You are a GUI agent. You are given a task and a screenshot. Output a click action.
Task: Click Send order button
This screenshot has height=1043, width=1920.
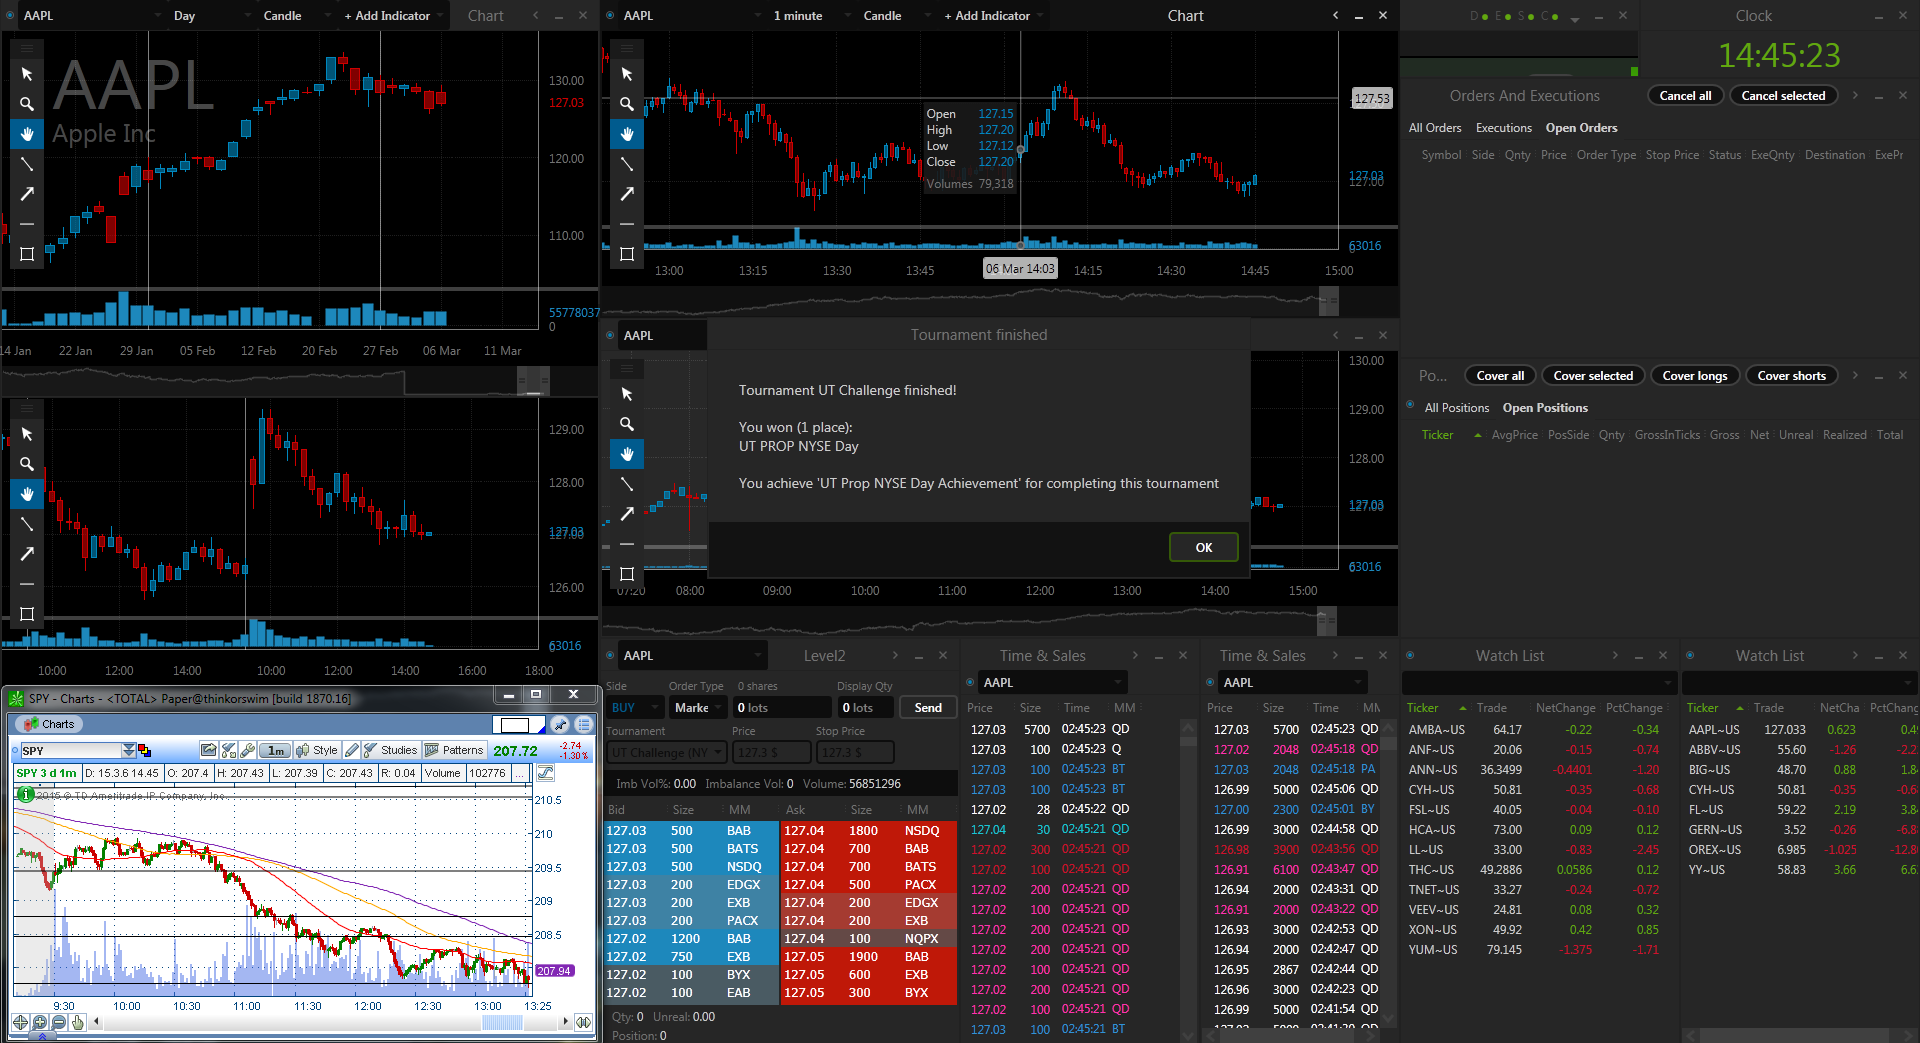pyautogui.click(x=928, y=707)
